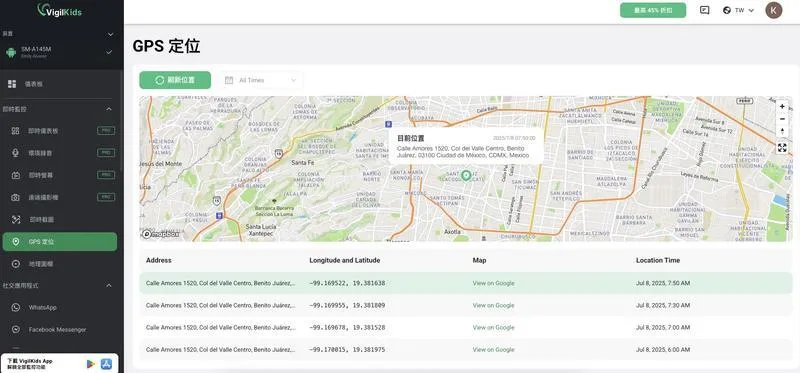Click the live dashboard icon
Viewport: 800px width, 373px height.
[x=16, y=131]
